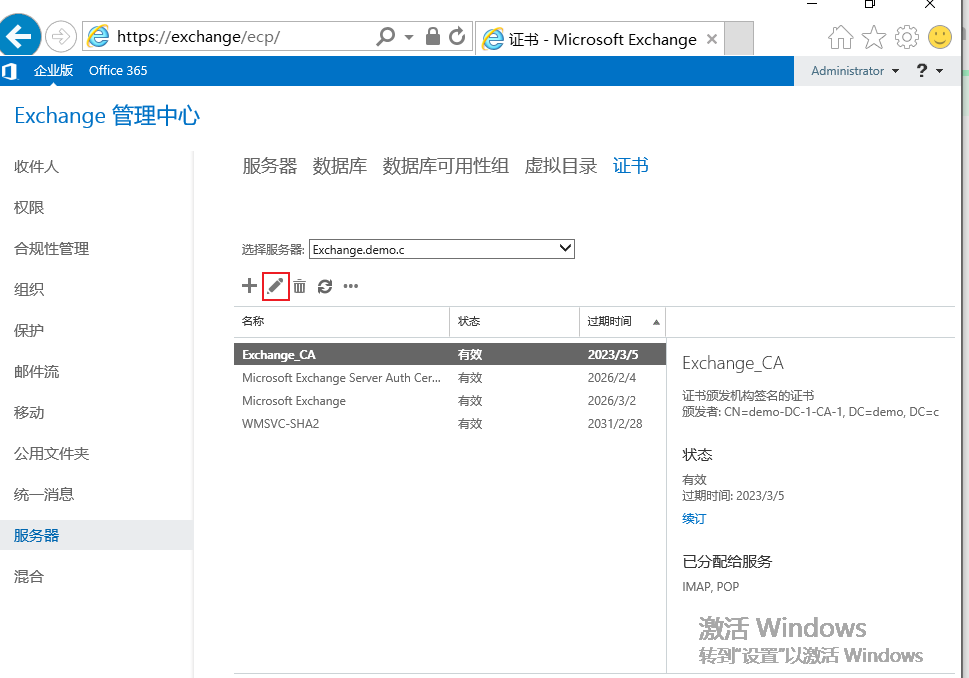Viewport: 969px width, 678px height.
Task: Switch to the 数据库可用性组 tab
Action: coord(446,166)
